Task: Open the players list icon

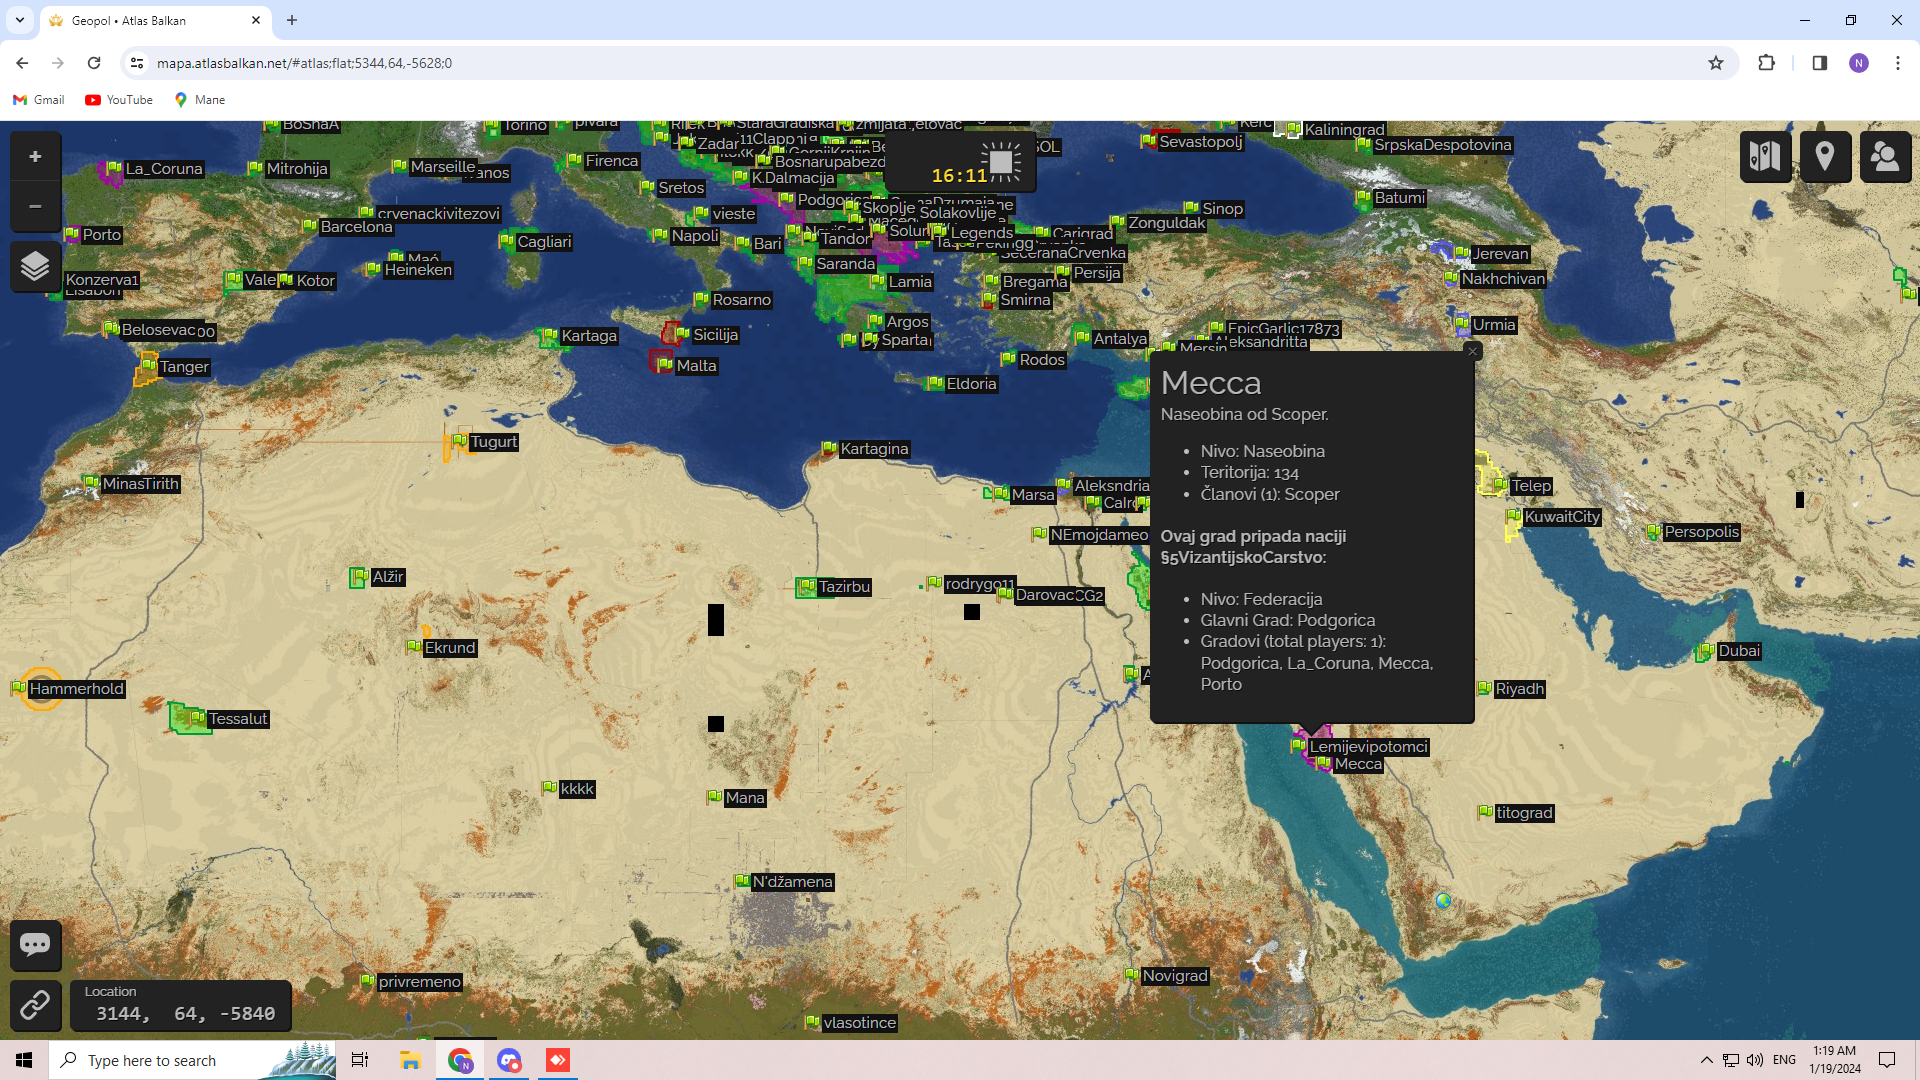Action: [1885, 156]
